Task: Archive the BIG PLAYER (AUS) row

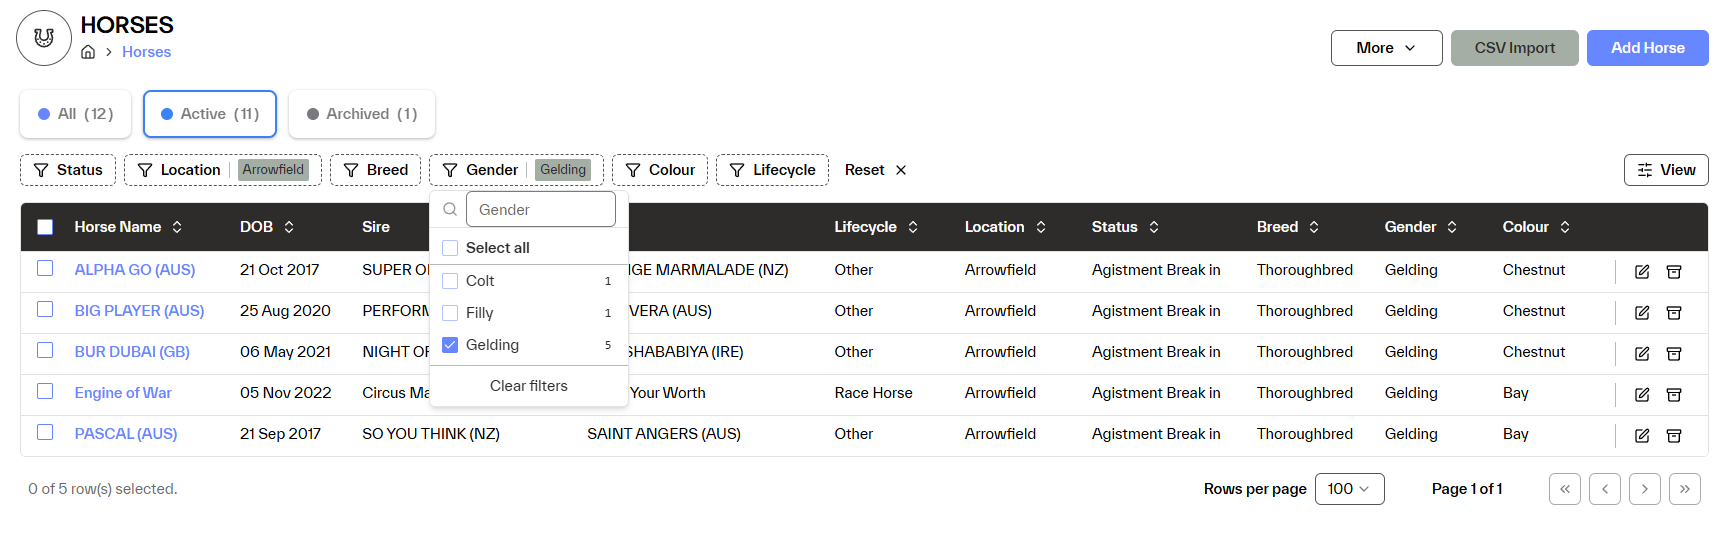Action: (1673, 313)
